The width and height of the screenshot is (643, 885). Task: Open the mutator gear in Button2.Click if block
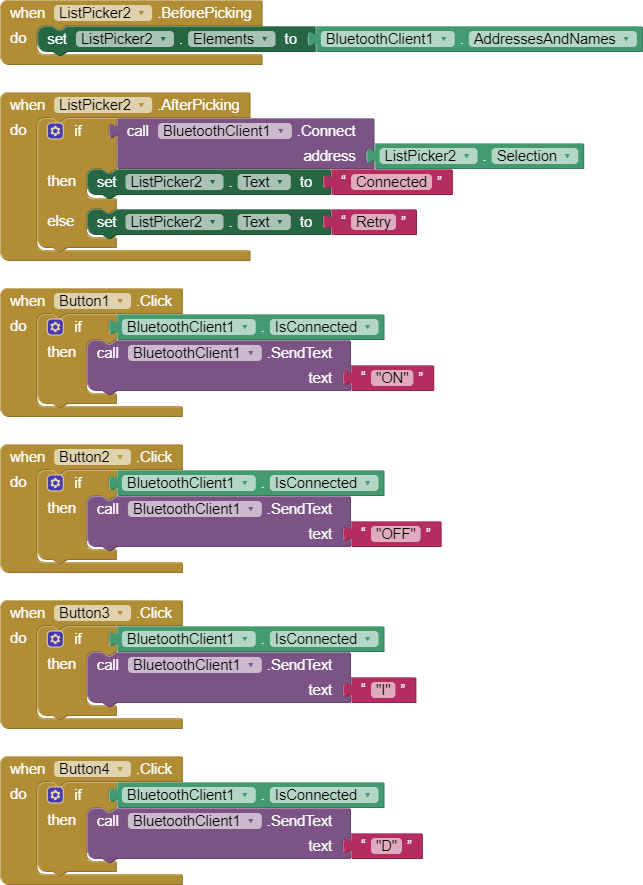(55, 483)
